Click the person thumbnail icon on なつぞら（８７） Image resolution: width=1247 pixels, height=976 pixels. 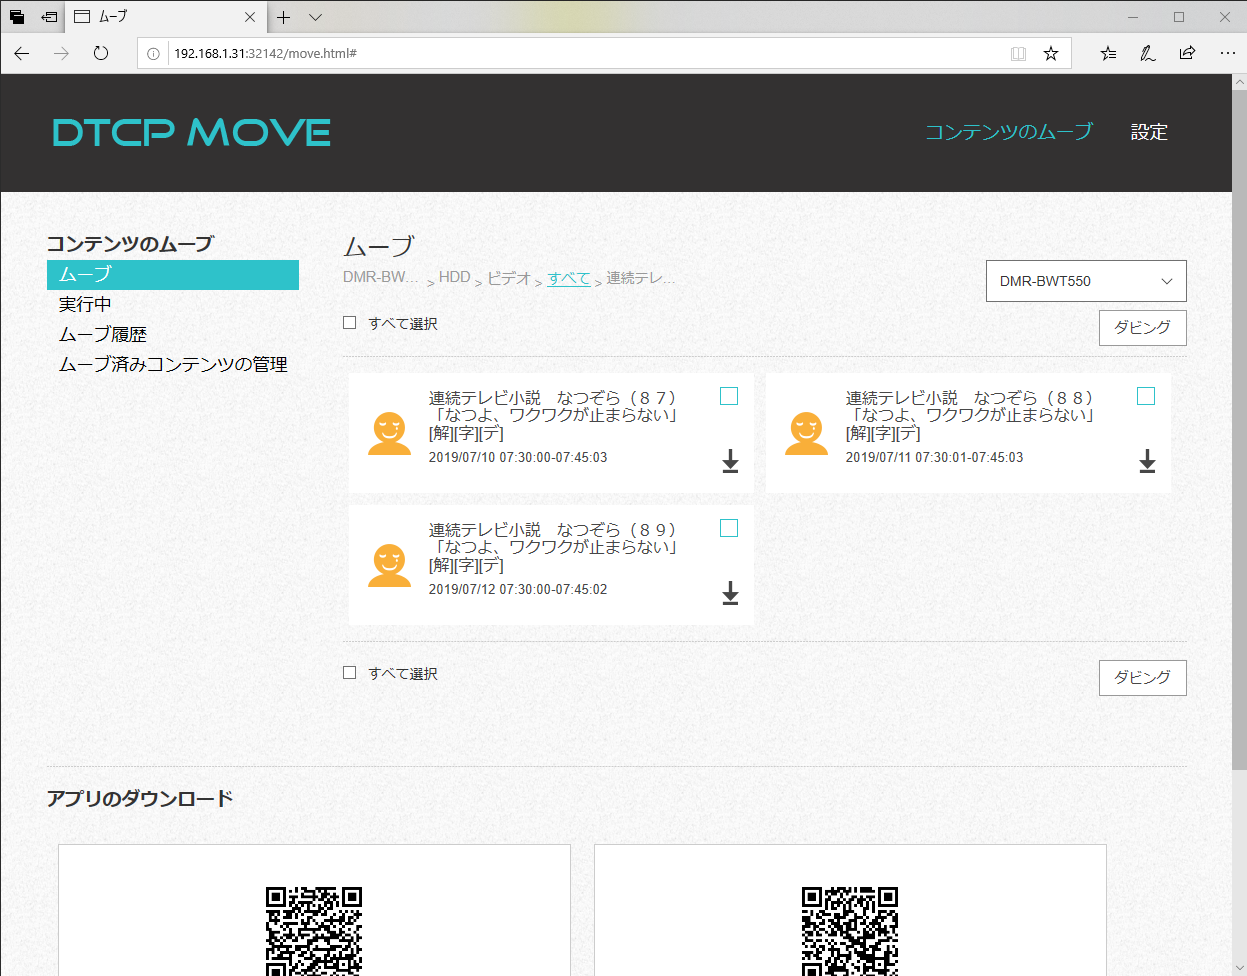coord(390,432)
